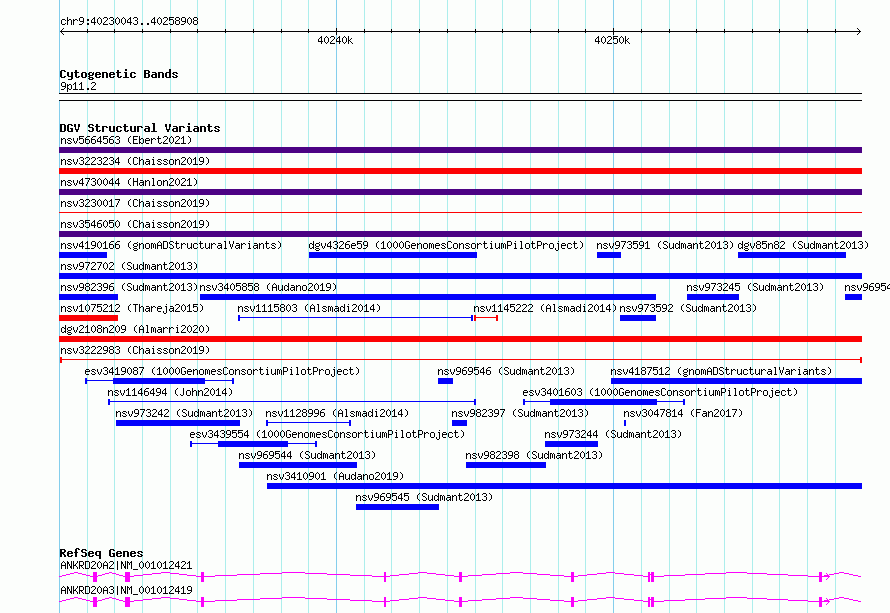Image resolution: width=890 pixels, height=613 pixels.
Task: Click nsv3222983 (Chaisson2019) label
Action: pyautogui.click(x=135, y=350)
